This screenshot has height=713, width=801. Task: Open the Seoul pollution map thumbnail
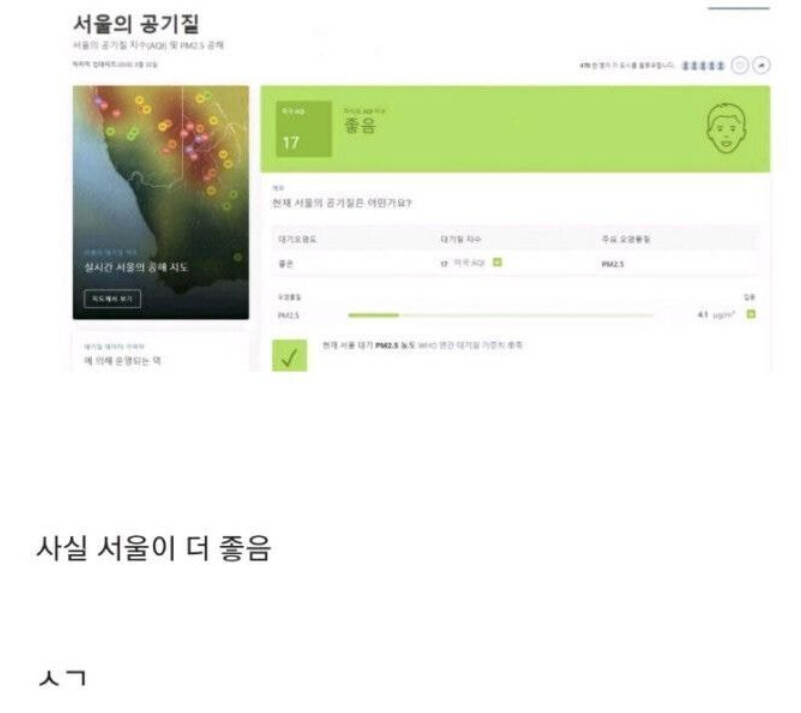[161, 202]
